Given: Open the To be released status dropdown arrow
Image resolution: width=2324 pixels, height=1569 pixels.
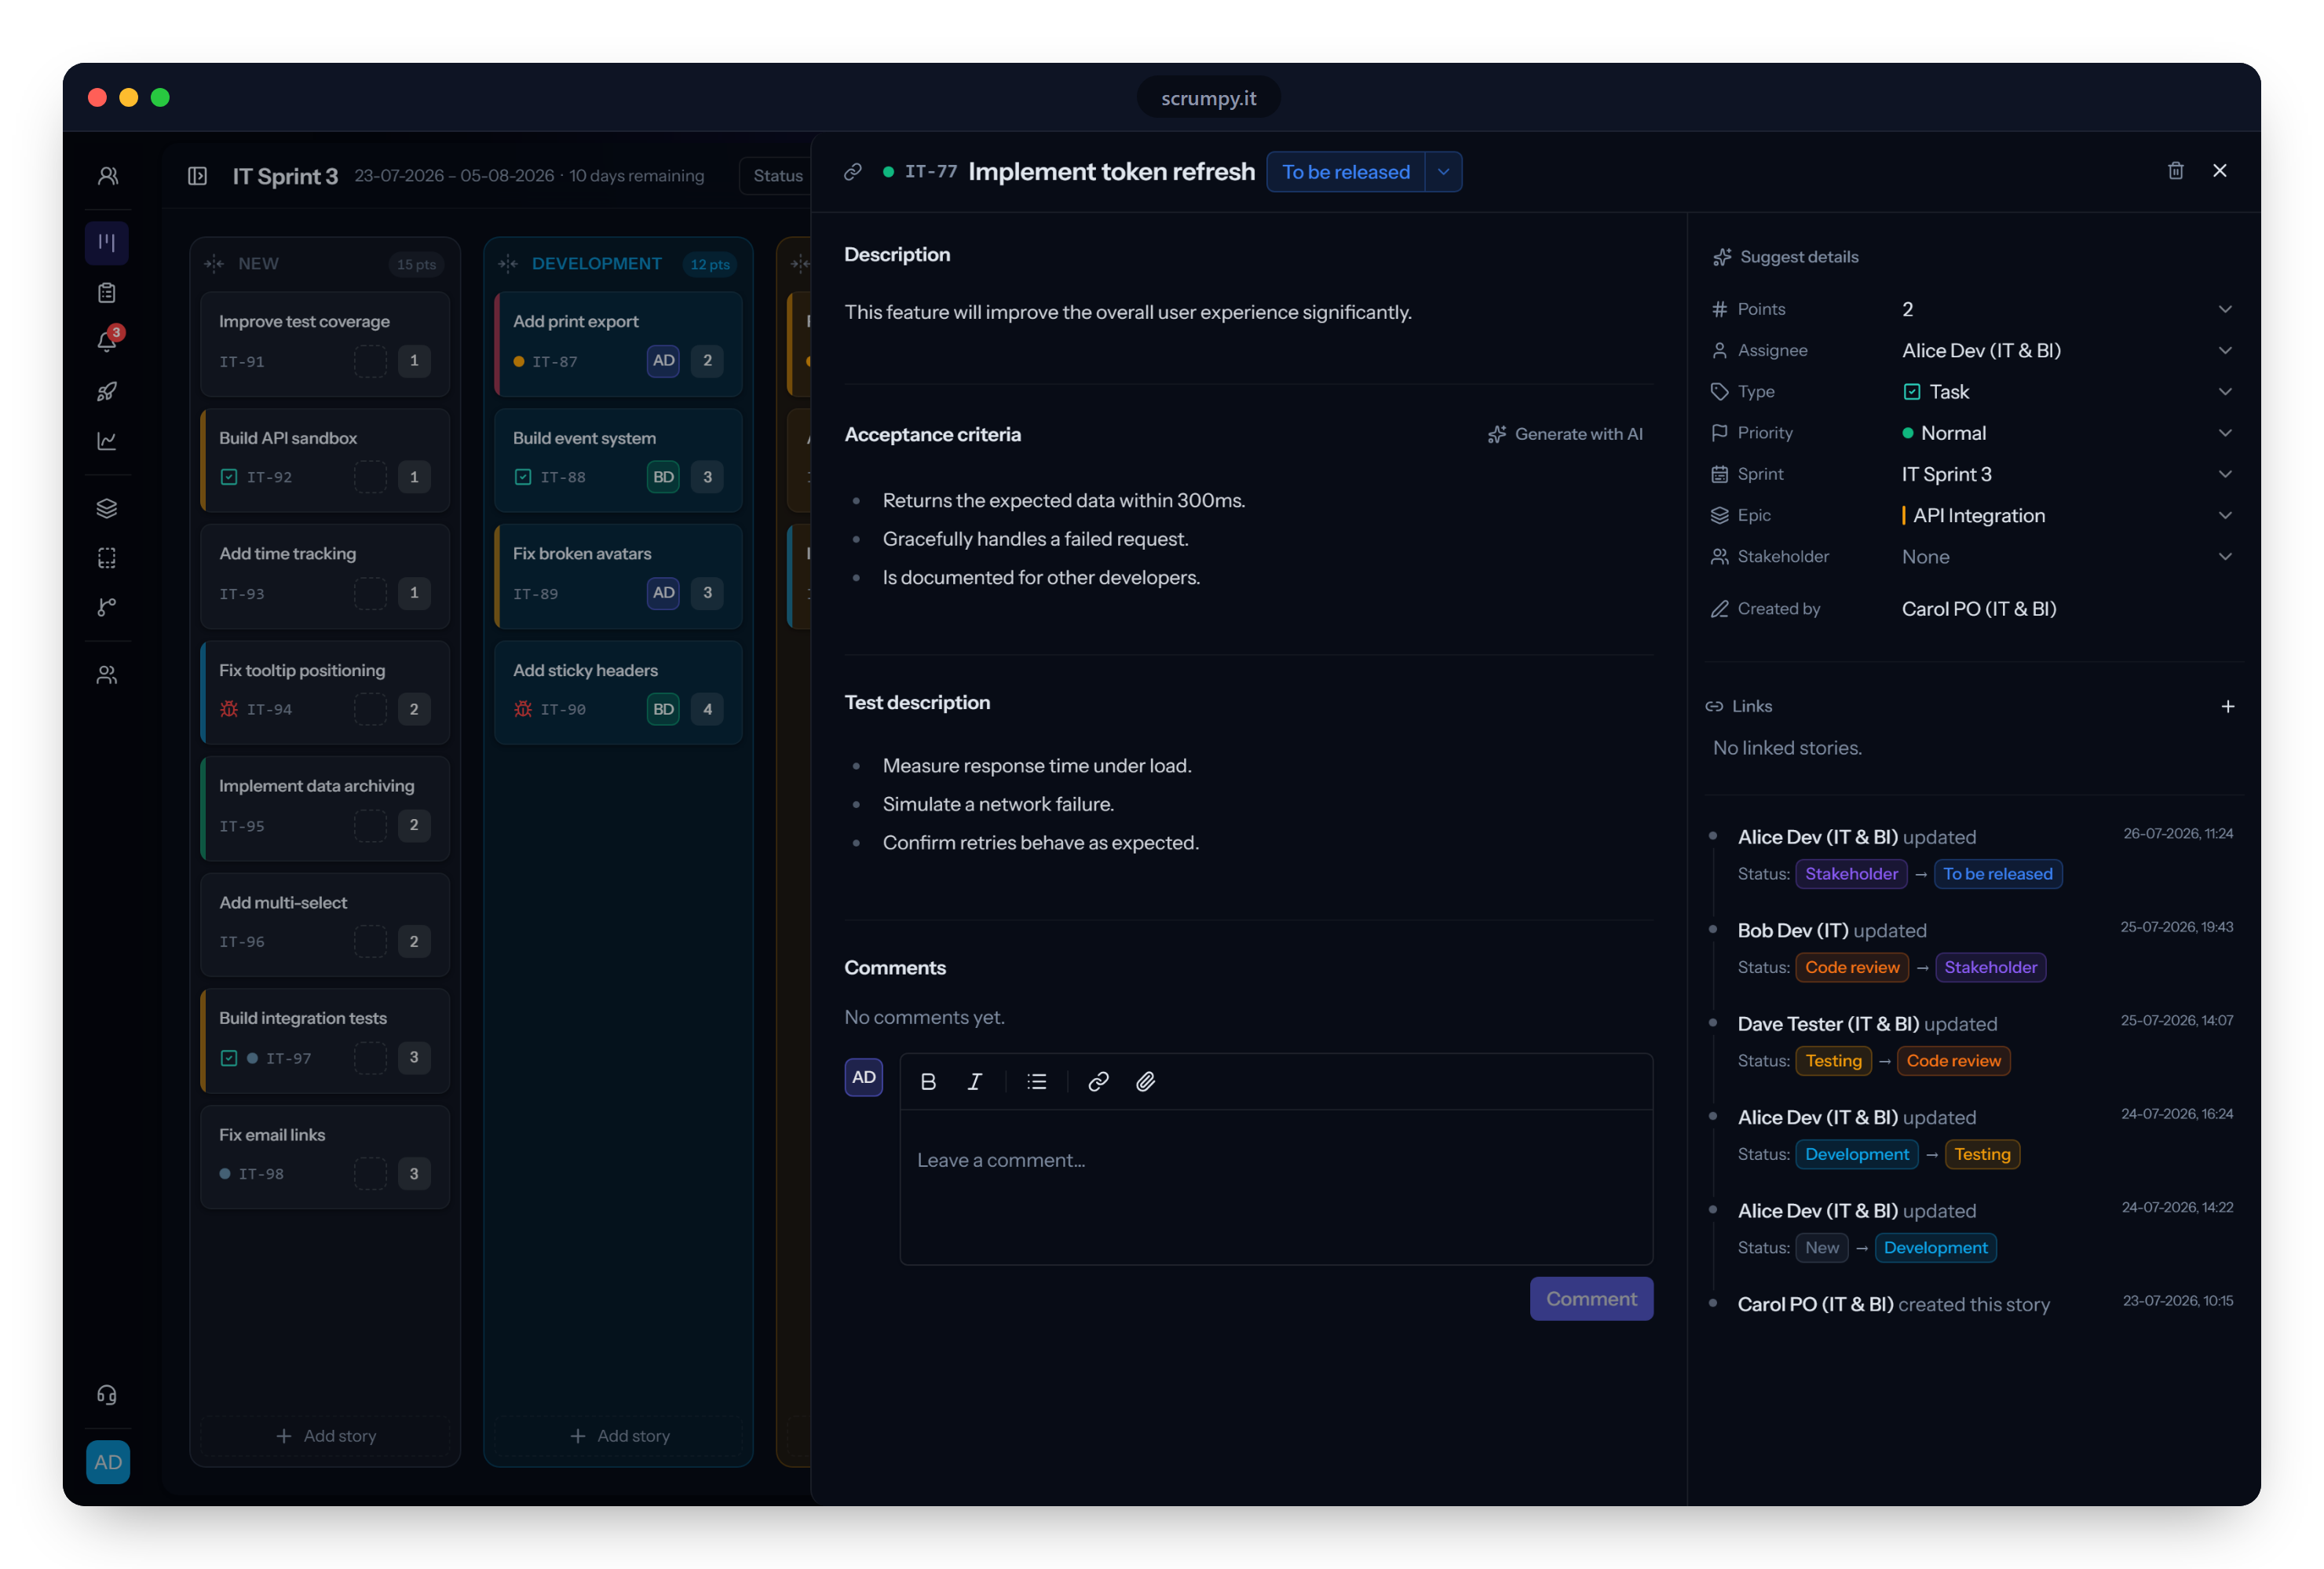Looking at the screenshot, I should (x=1443, y=172).
